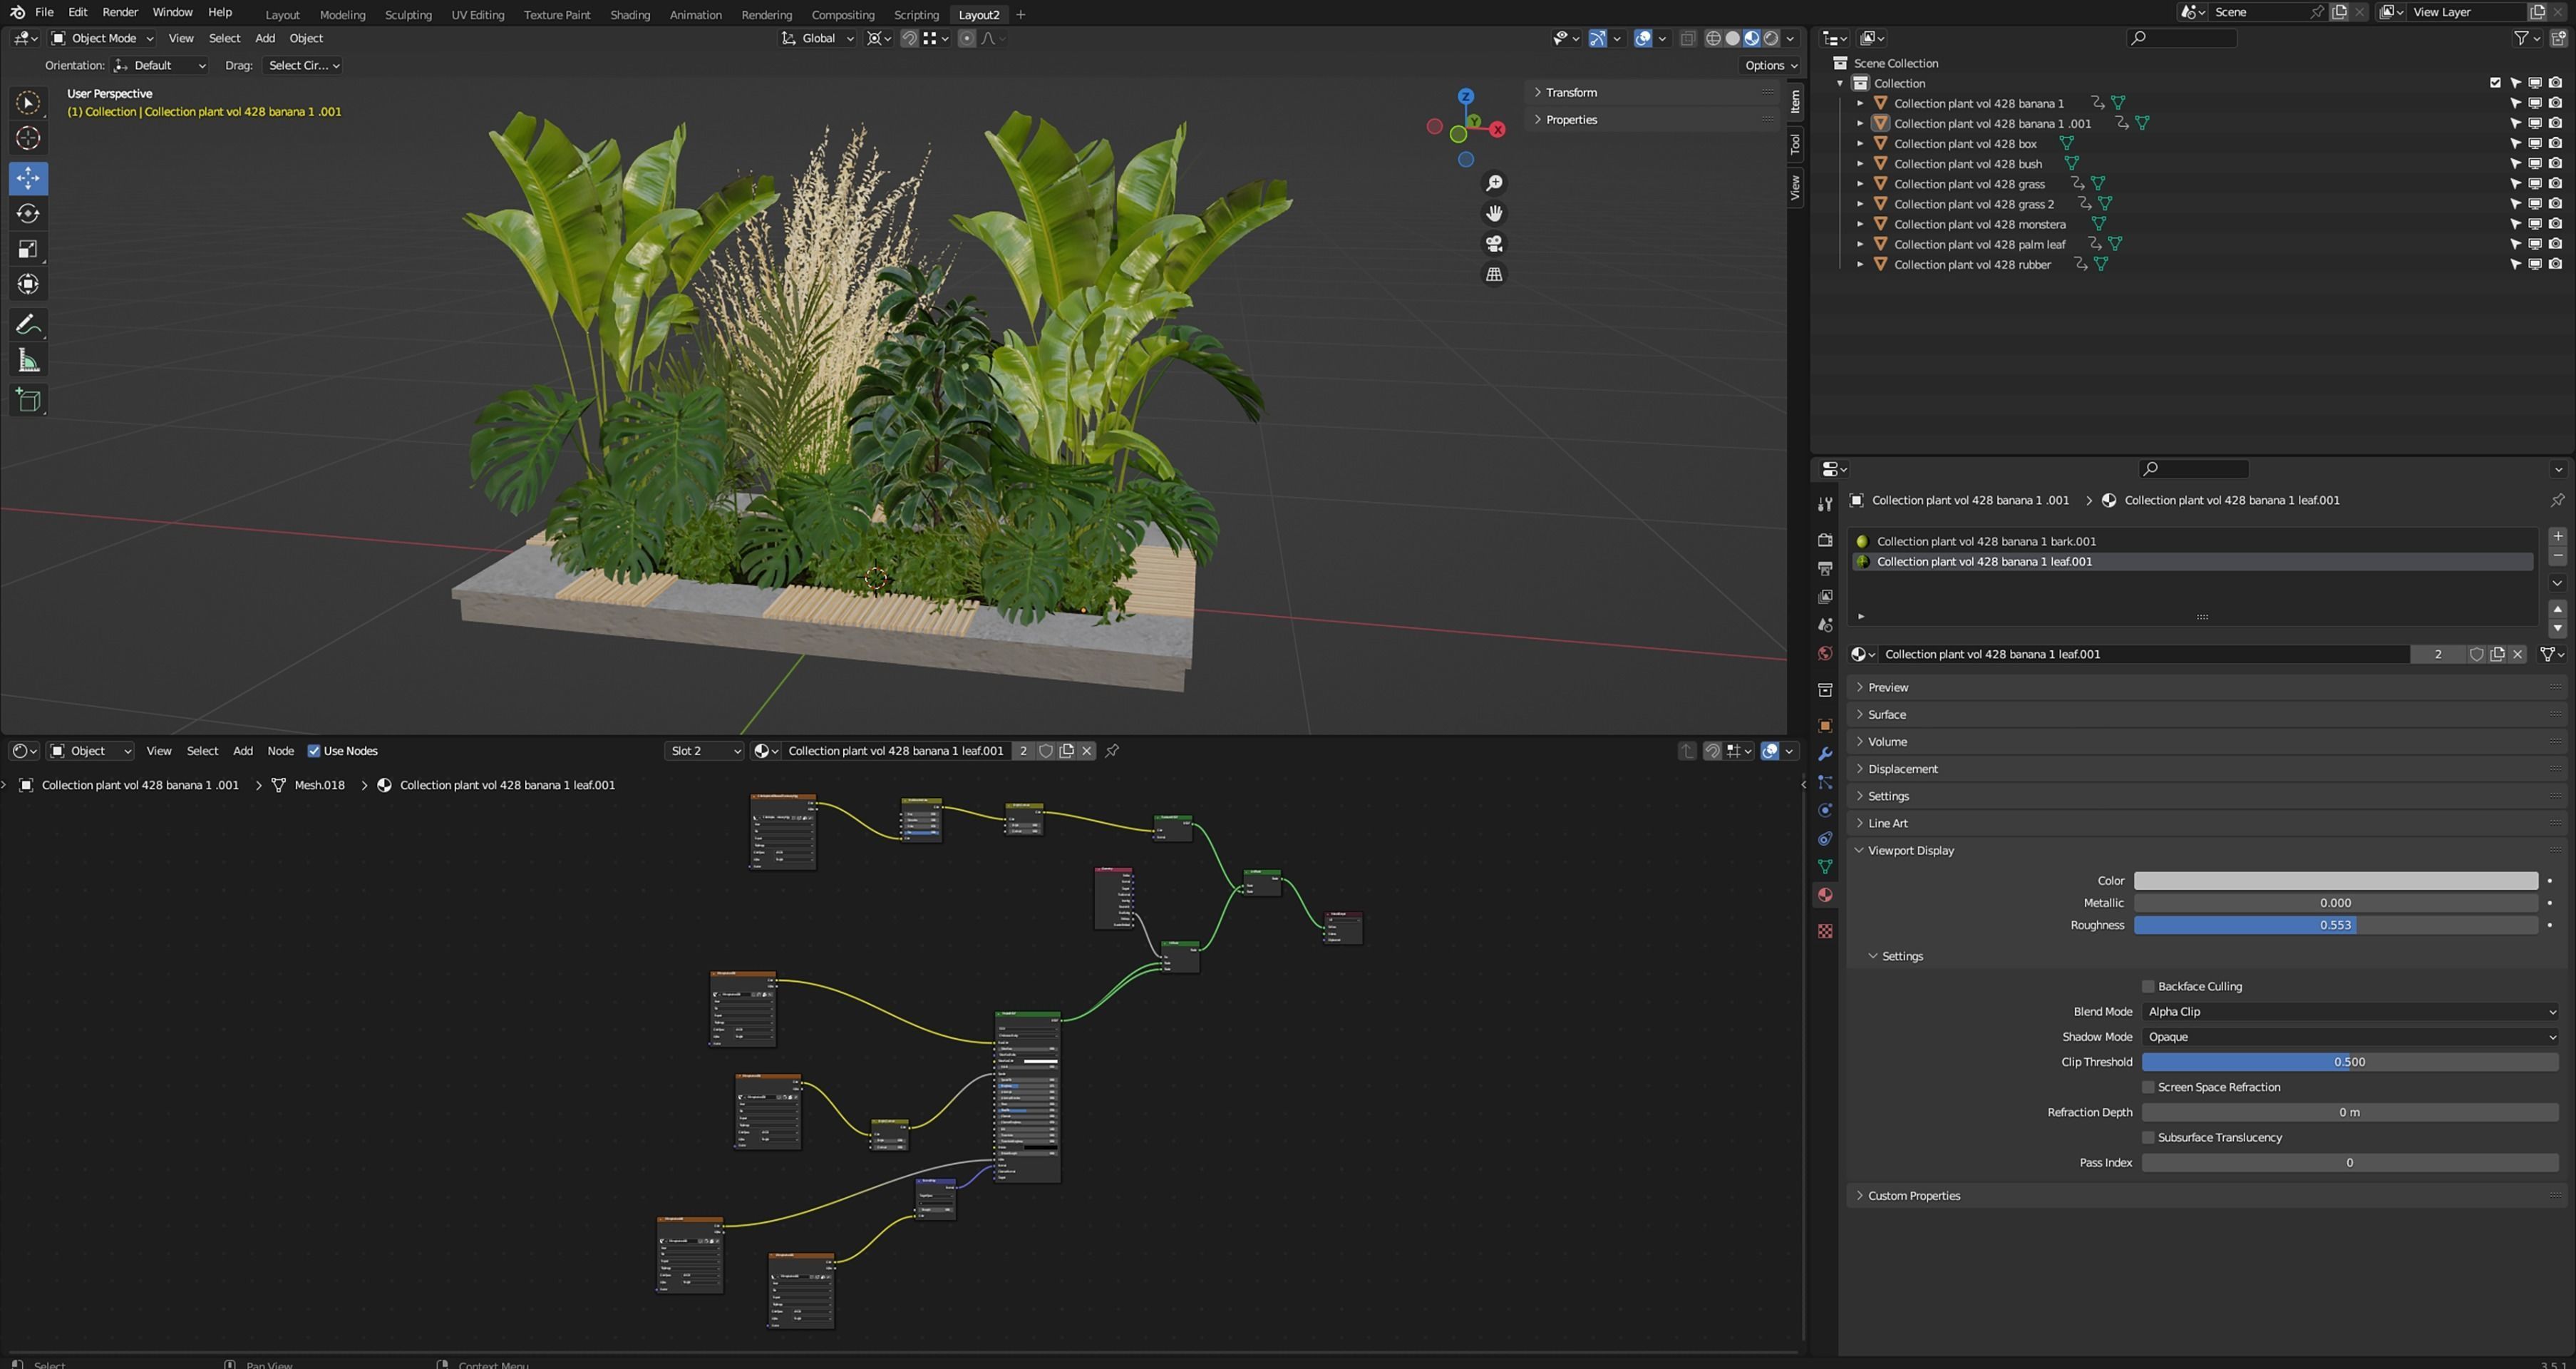2576x1369 pixels.
Task: Open the Render properties tab icon
Action: pyautogui.click(x=1825, y=540)
